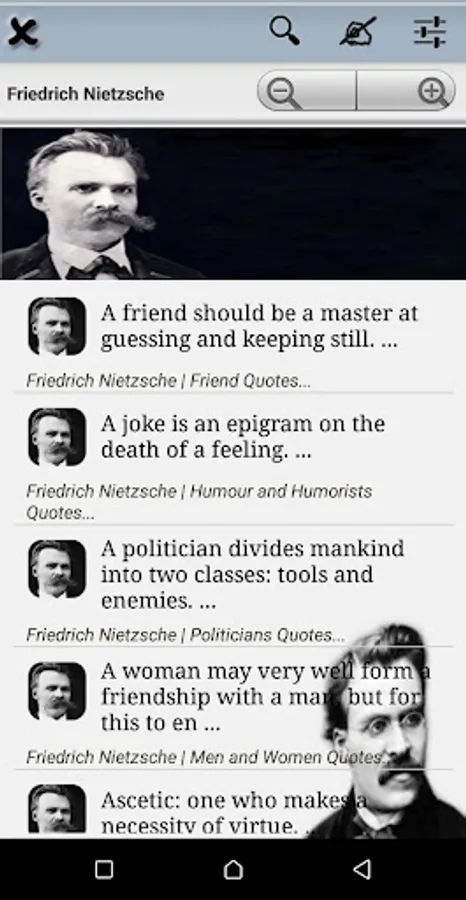The image size is (466, 900).
Task: Tap the Android home button
Action: (x=233, y=870)
